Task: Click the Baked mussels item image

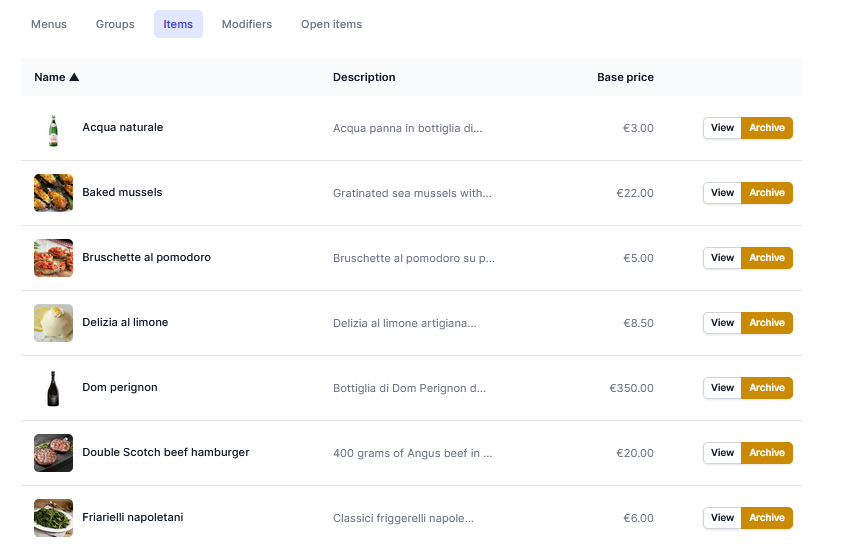Action: coord(53,193)
